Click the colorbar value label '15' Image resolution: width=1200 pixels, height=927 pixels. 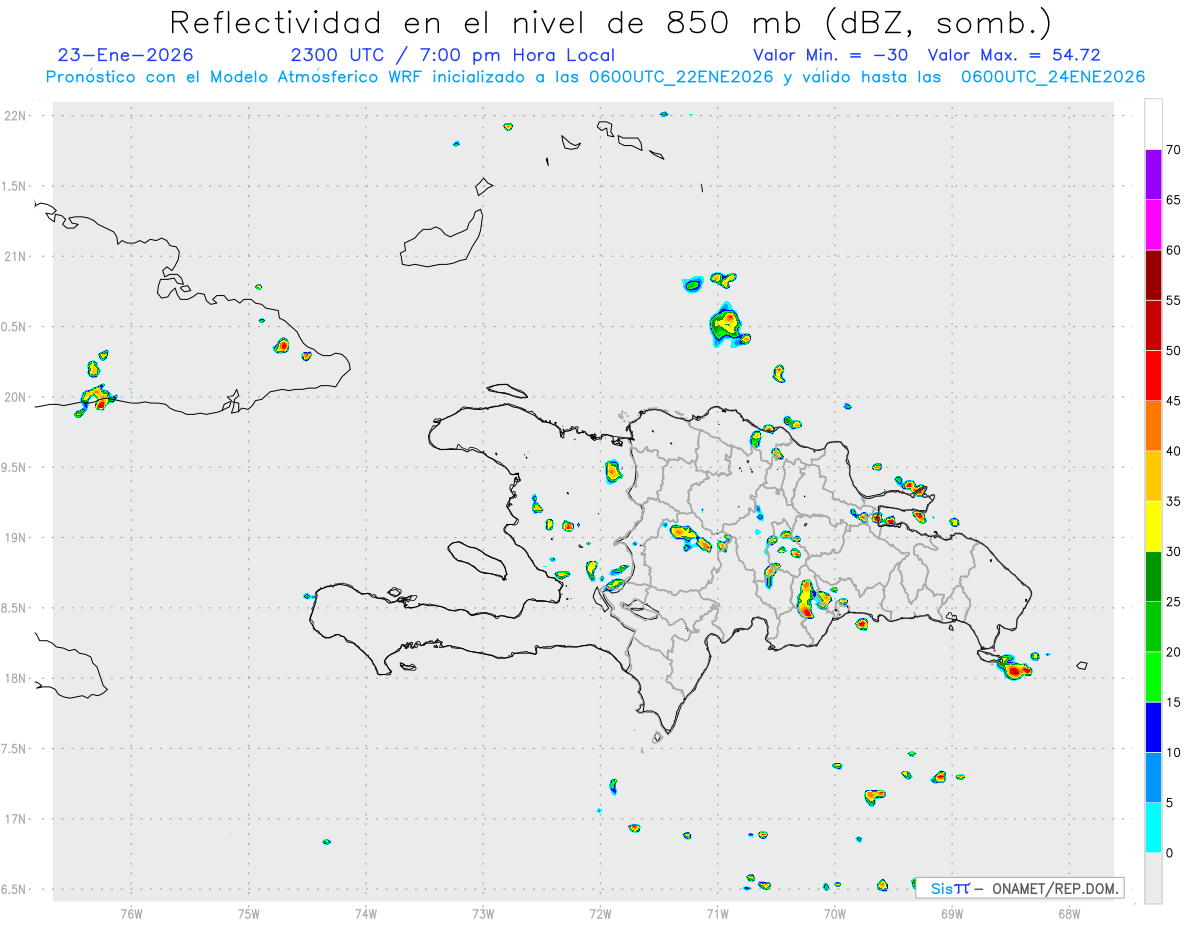pos(1173,702)
